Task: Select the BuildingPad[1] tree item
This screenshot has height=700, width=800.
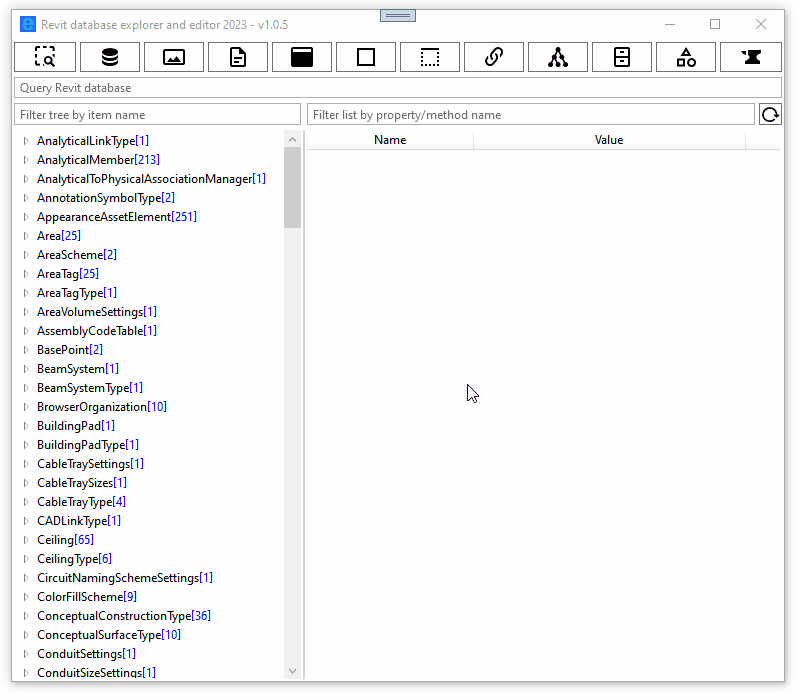Action: point(76,426)
